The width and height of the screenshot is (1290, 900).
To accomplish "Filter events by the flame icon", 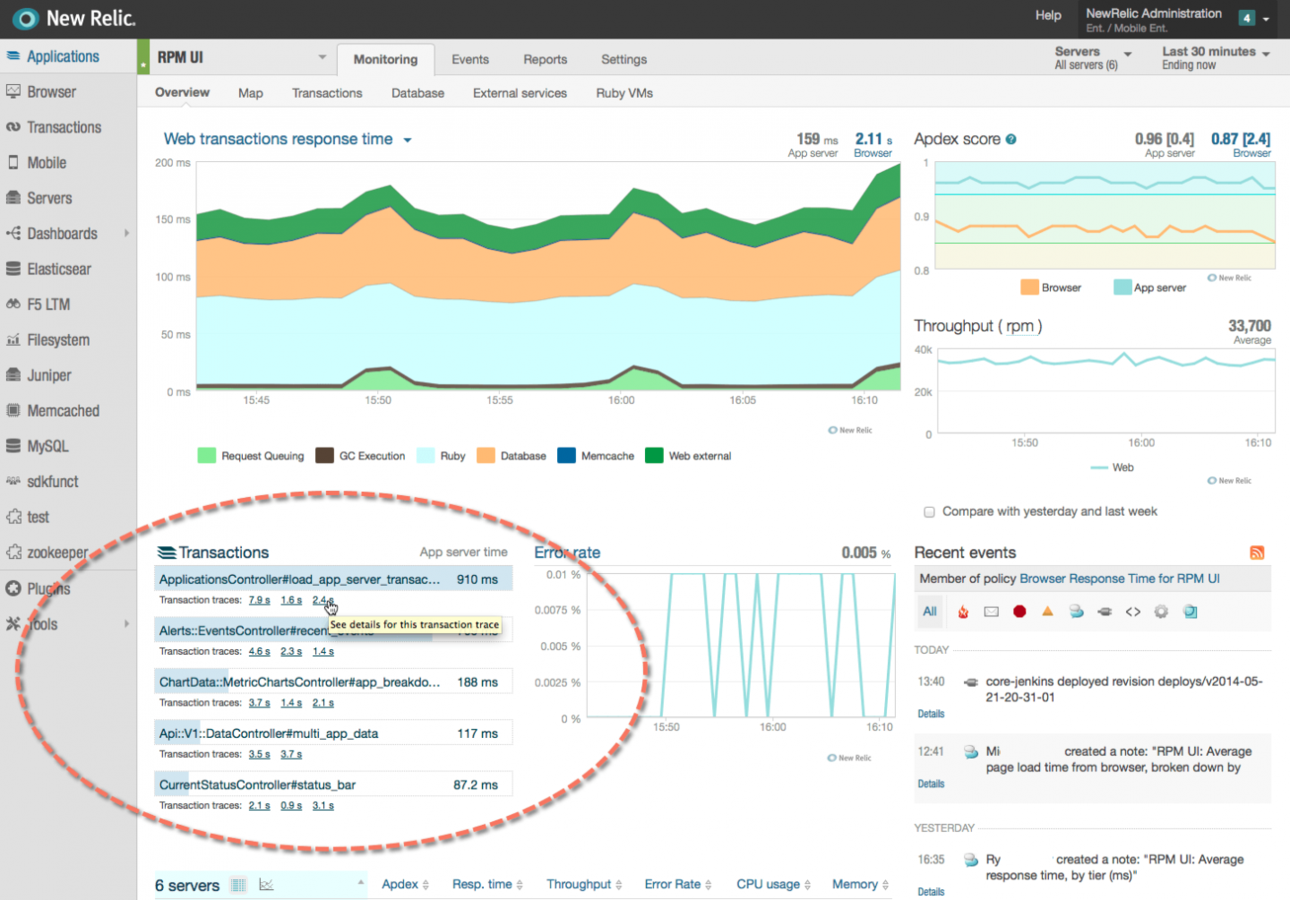I will [x=963, y=612].
